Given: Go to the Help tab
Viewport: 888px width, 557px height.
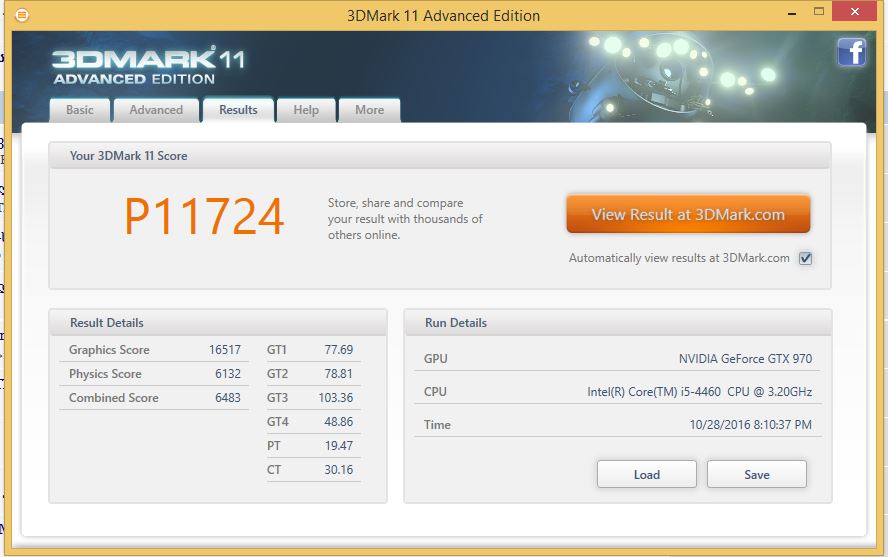Looking at the screenshot, I should point(306,110).
